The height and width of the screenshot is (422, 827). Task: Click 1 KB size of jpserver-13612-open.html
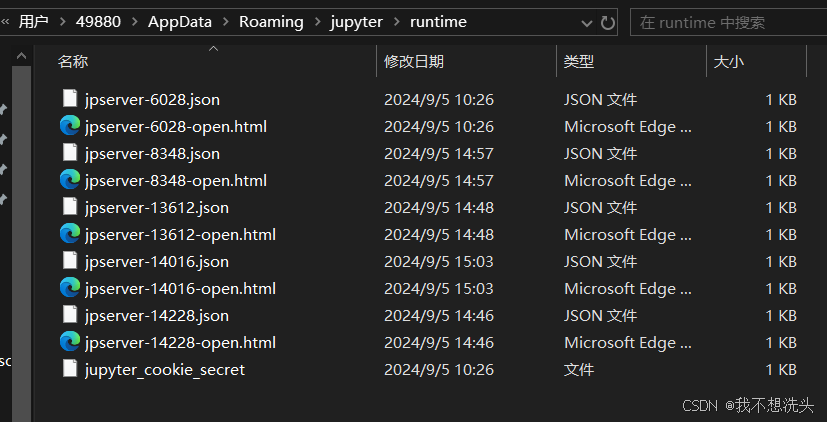tap(781, 234)
